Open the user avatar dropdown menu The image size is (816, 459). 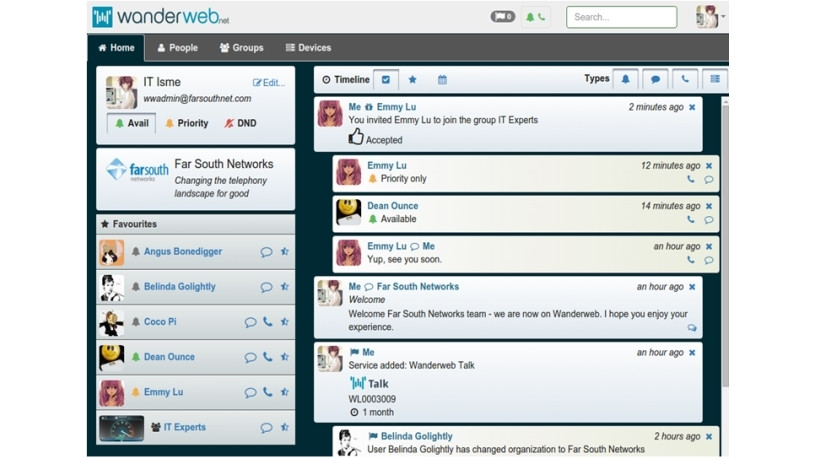[711, 17]
